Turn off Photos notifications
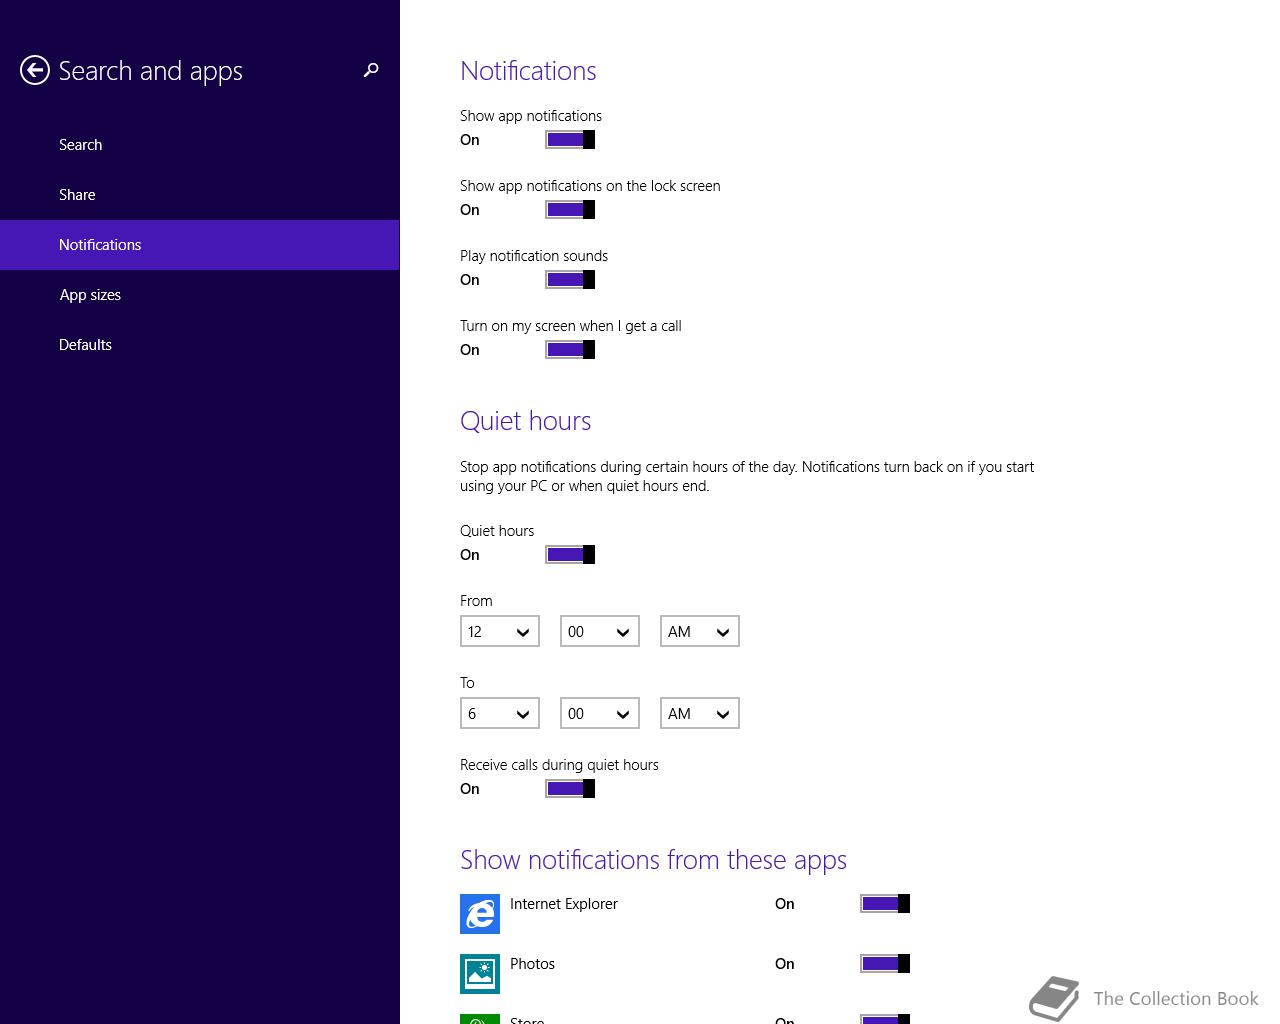Screen dimensions: 1280x1024 pos(885,964)
